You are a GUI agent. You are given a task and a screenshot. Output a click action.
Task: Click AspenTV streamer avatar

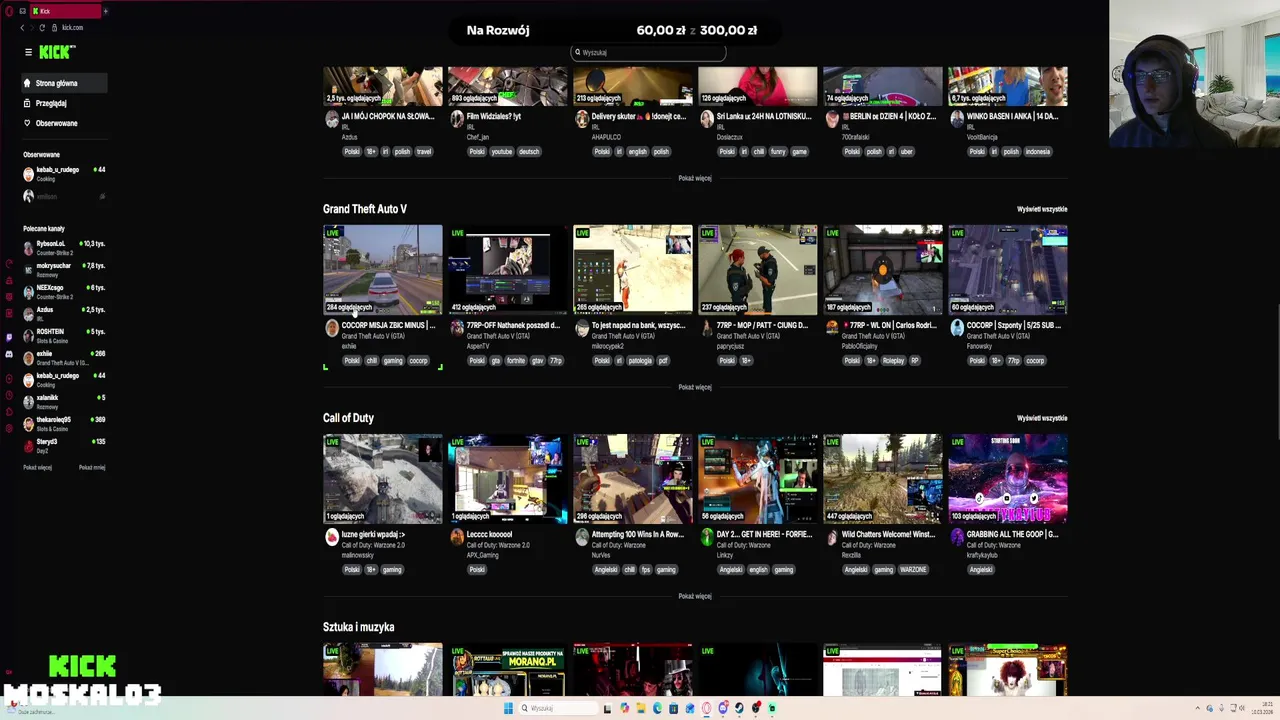(x=457, y=328)
